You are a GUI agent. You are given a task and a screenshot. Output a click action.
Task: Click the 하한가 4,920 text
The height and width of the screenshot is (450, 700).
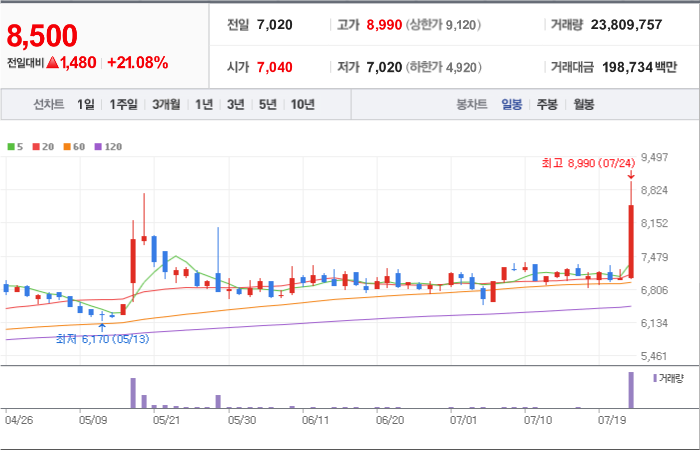(443, 67)
